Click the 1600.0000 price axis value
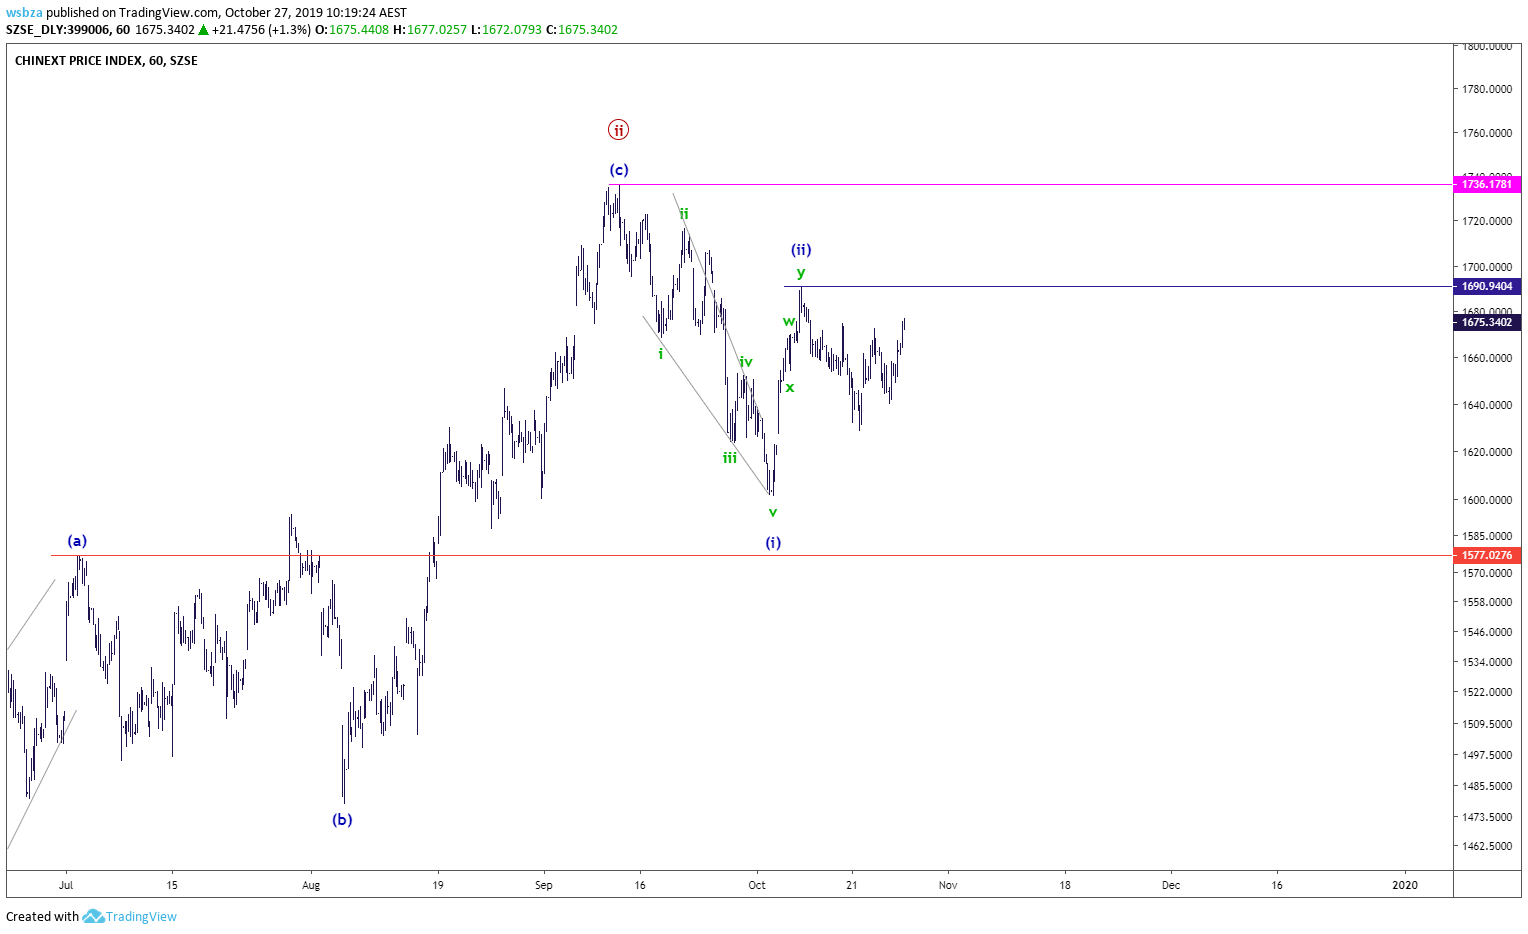1528x934 pixels. (1487, 500)
